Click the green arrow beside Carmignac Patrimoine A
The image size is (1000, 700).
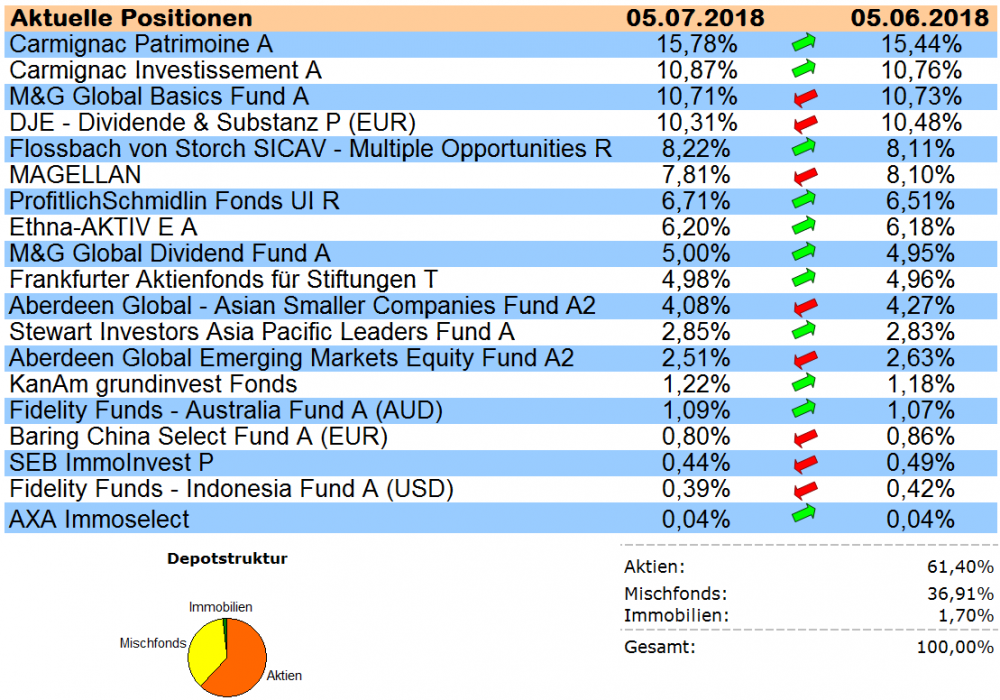(803, 44)
